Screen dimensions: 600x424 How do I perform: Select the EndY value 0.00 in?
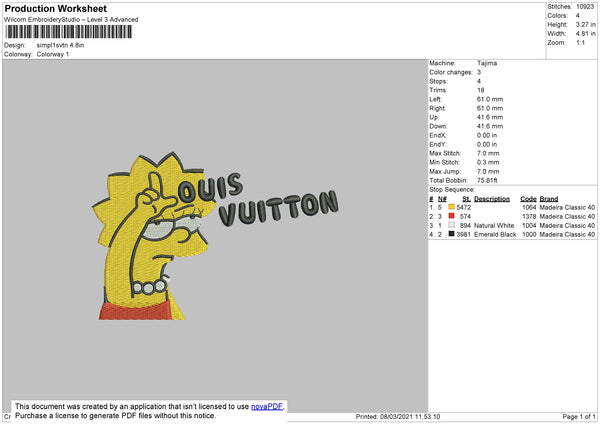(x=487, y=144)
